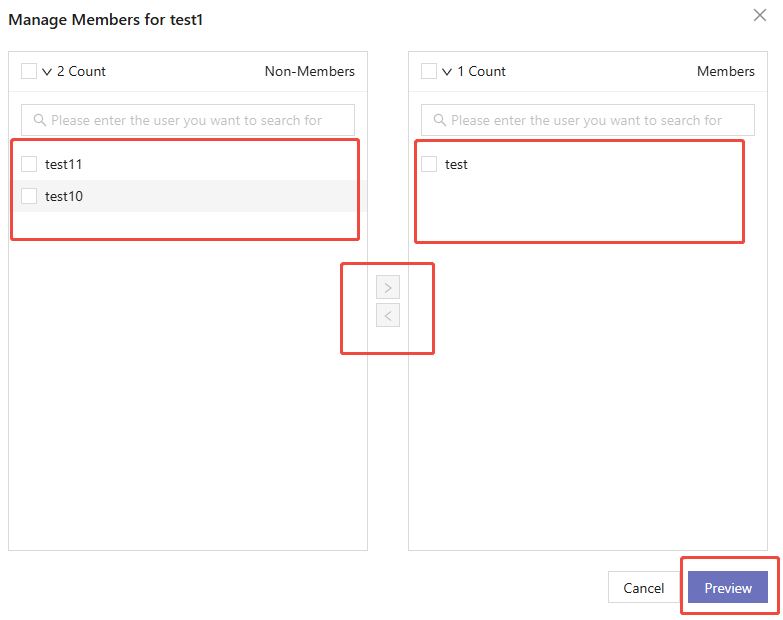Select the test10 user name
The width and height of the screenshot is (783, 620).
pos(64,196)
